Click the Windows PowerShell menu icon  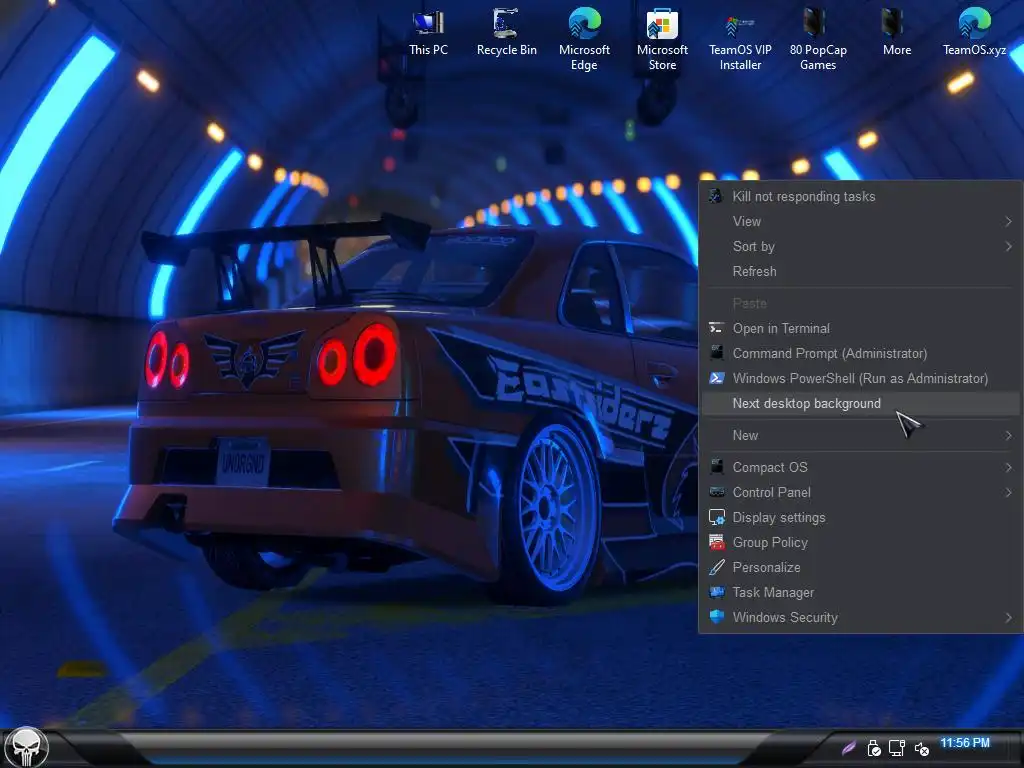pos(716,378)
